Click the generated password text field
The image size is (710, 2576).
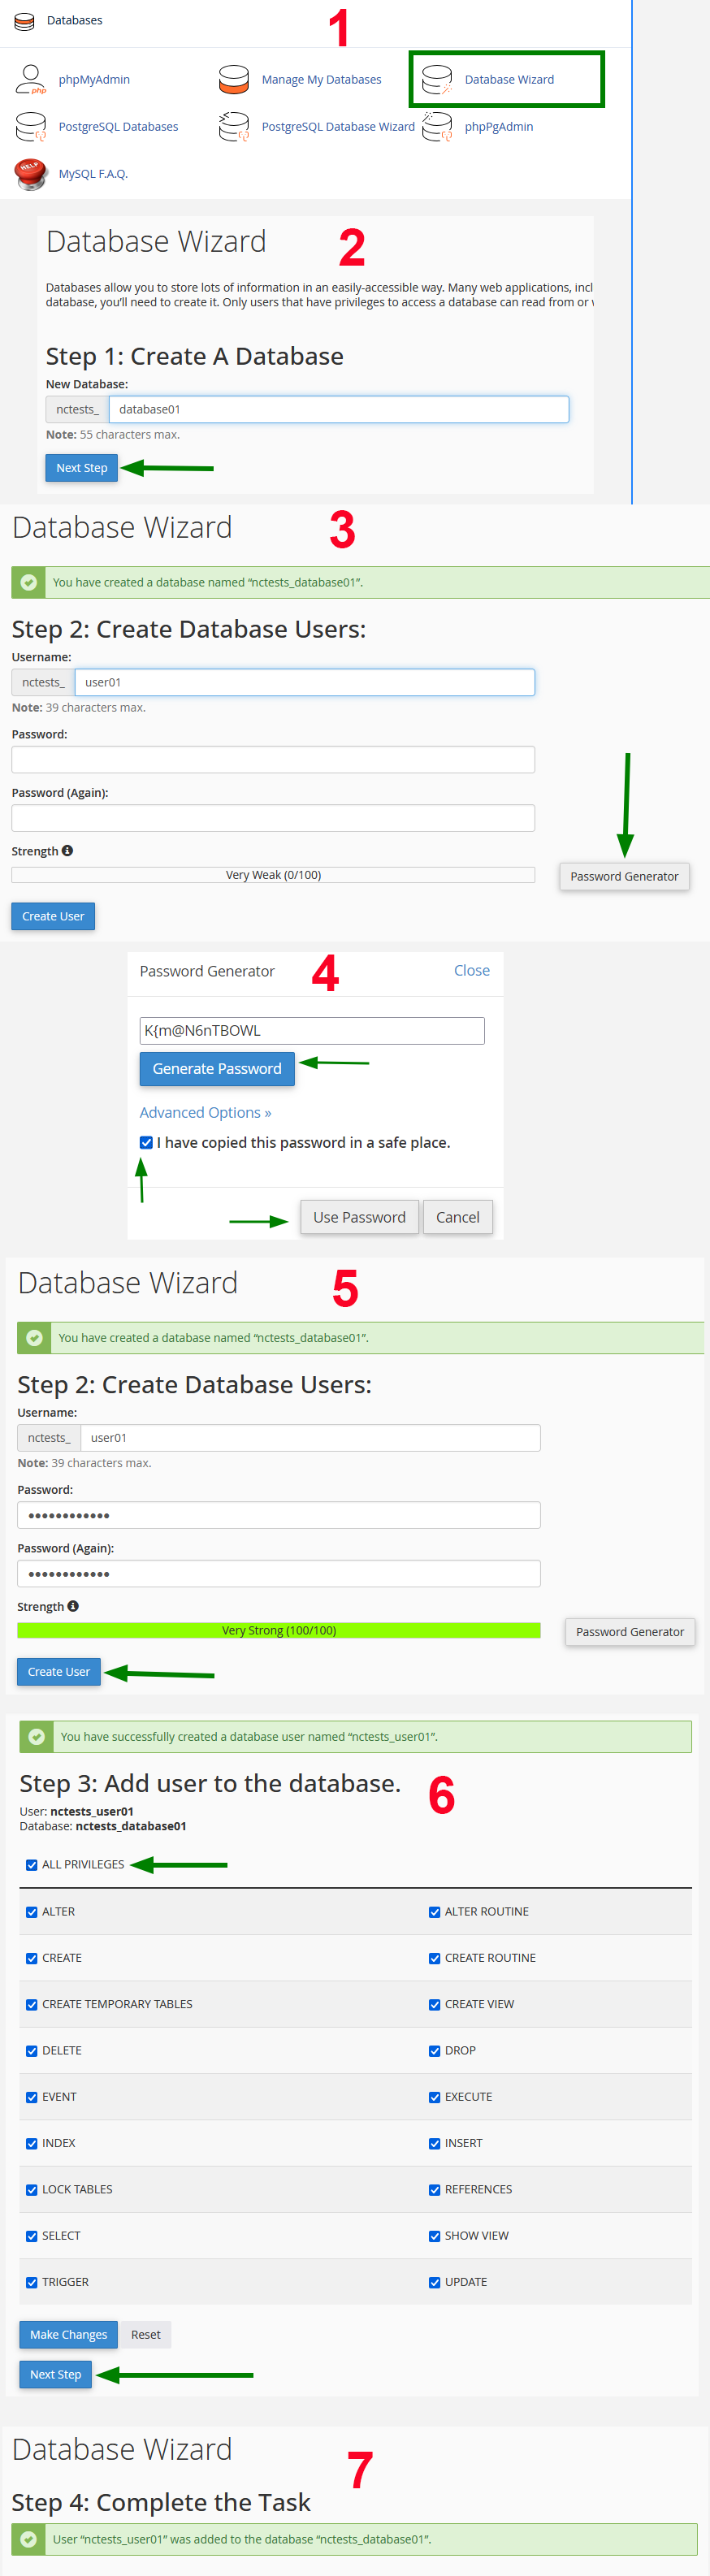(x=312, y=1031)
